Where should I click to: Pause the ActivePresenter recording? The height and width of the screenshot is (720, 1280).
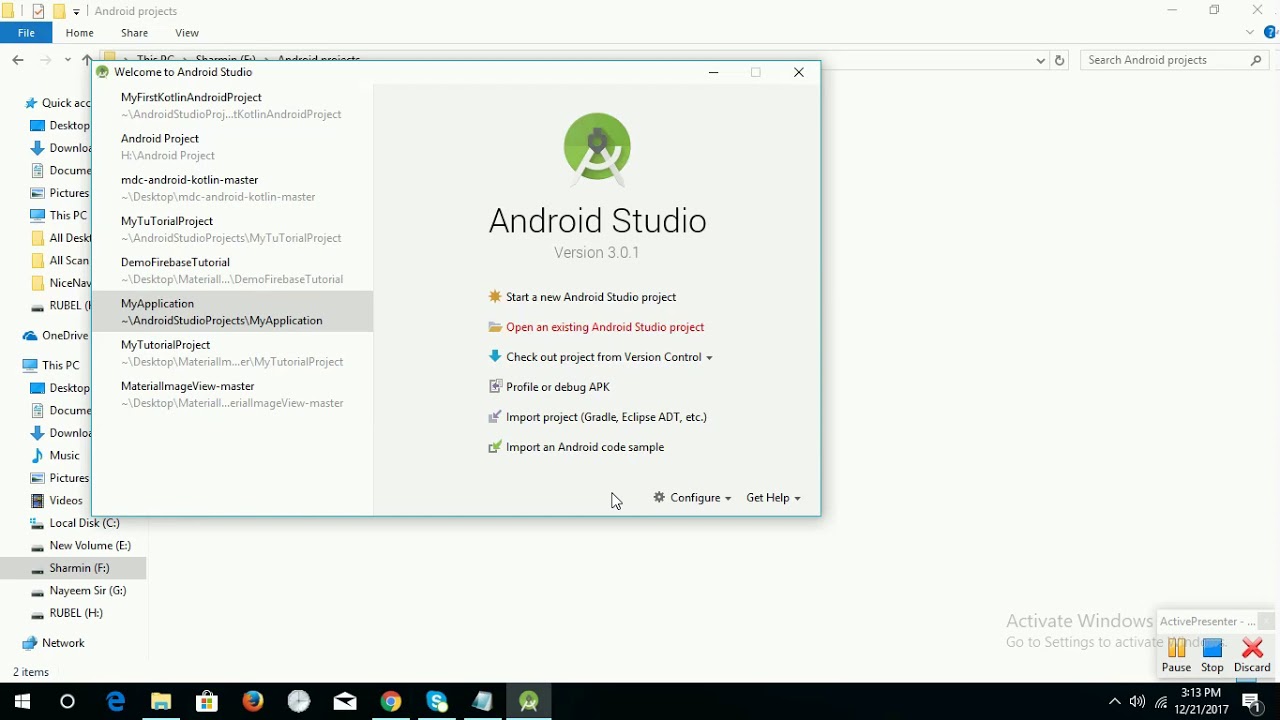(1177, 656)
